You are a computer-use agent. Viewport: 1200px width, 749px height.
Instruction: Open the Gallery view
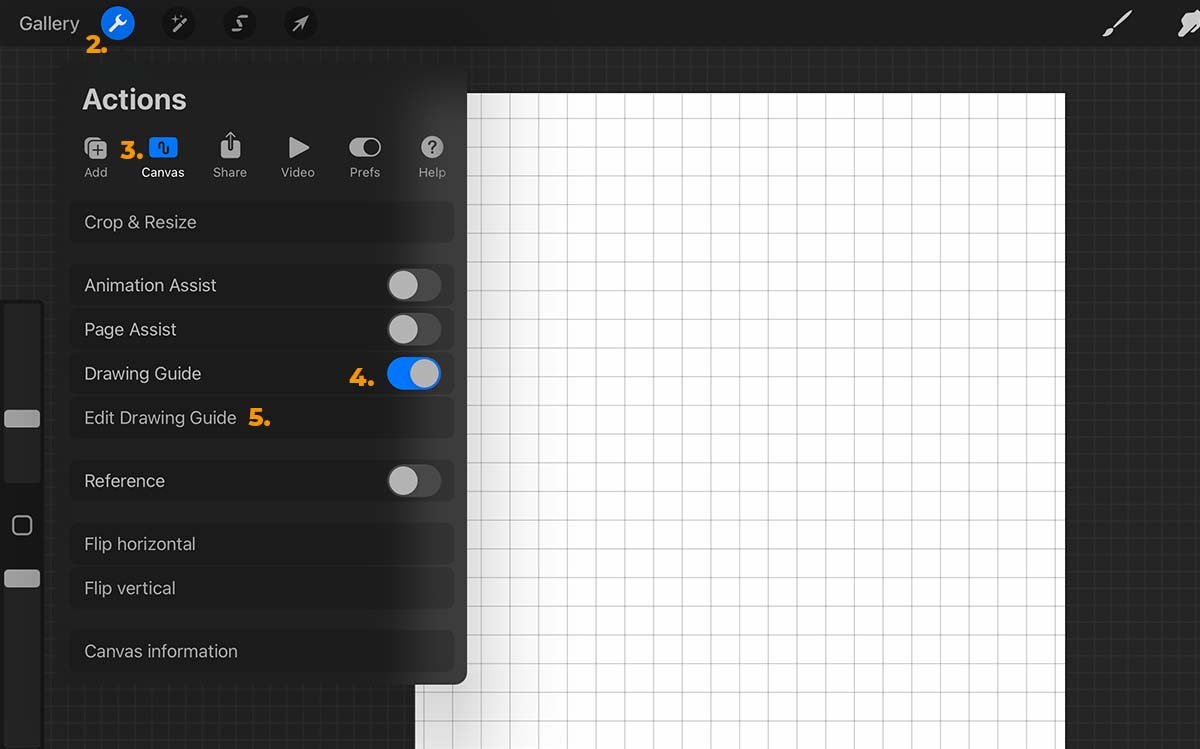(49, 23)
